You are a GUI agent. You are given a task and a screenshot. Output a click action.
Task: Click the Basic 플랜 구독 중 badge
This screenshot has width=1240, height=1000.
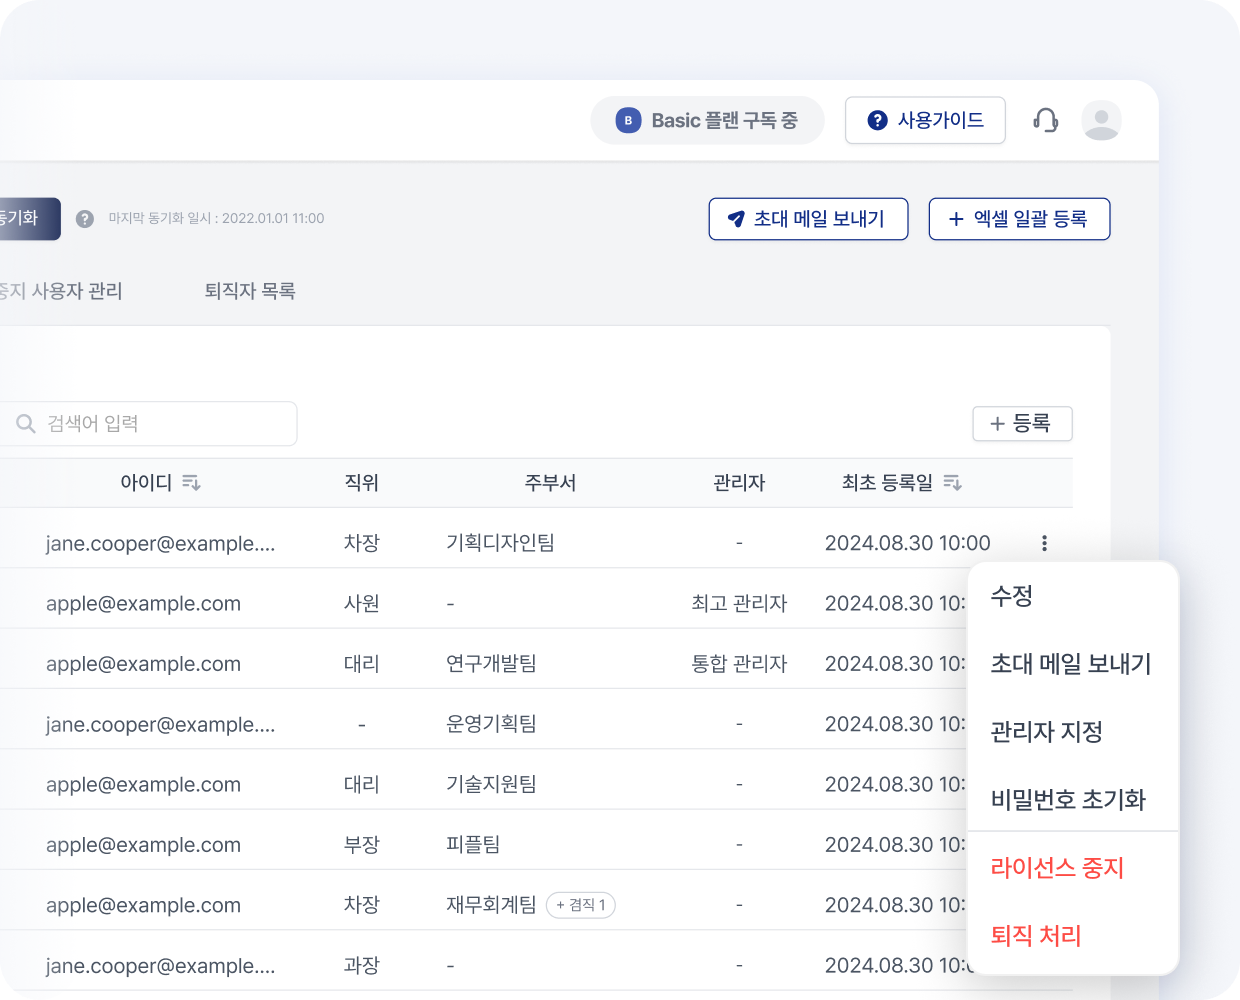[x=707, y=121]
